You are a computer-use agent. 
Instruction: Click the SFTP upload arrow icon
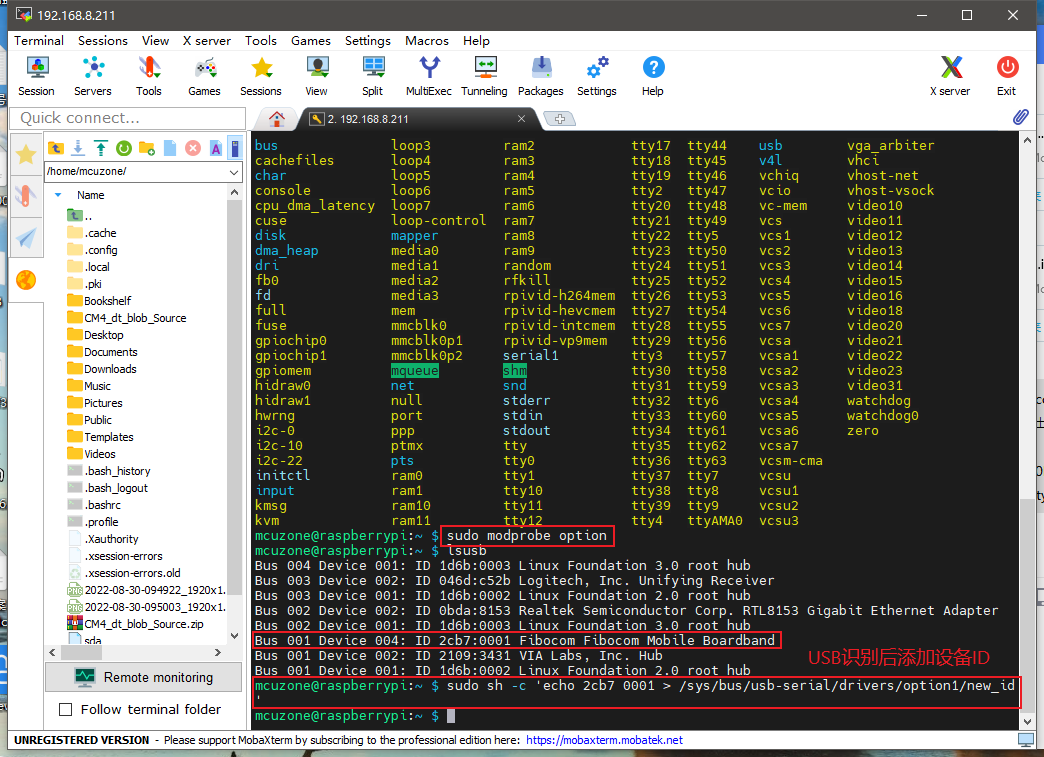[101, 148]
